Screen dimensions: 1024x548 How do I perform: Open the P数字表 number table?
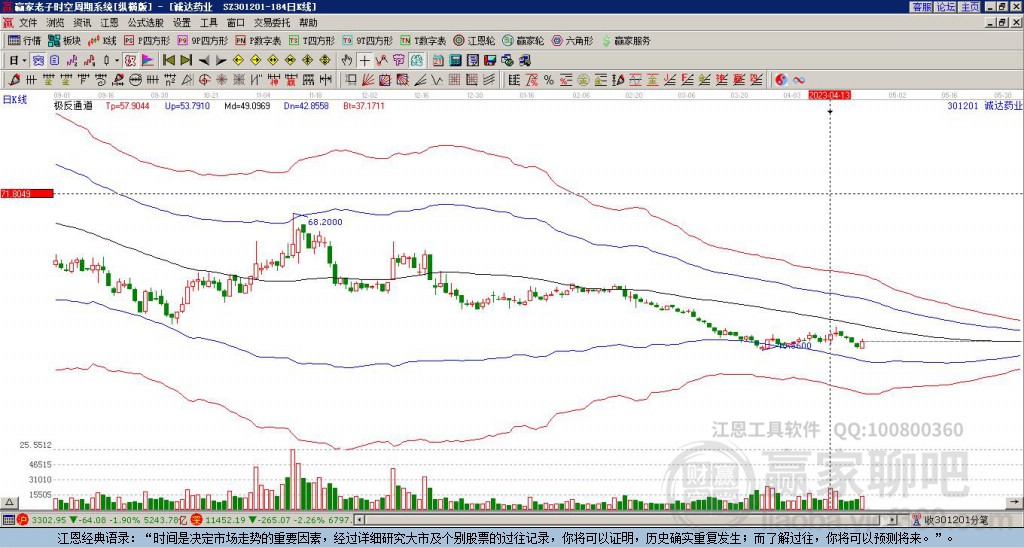tap(258, 40)
